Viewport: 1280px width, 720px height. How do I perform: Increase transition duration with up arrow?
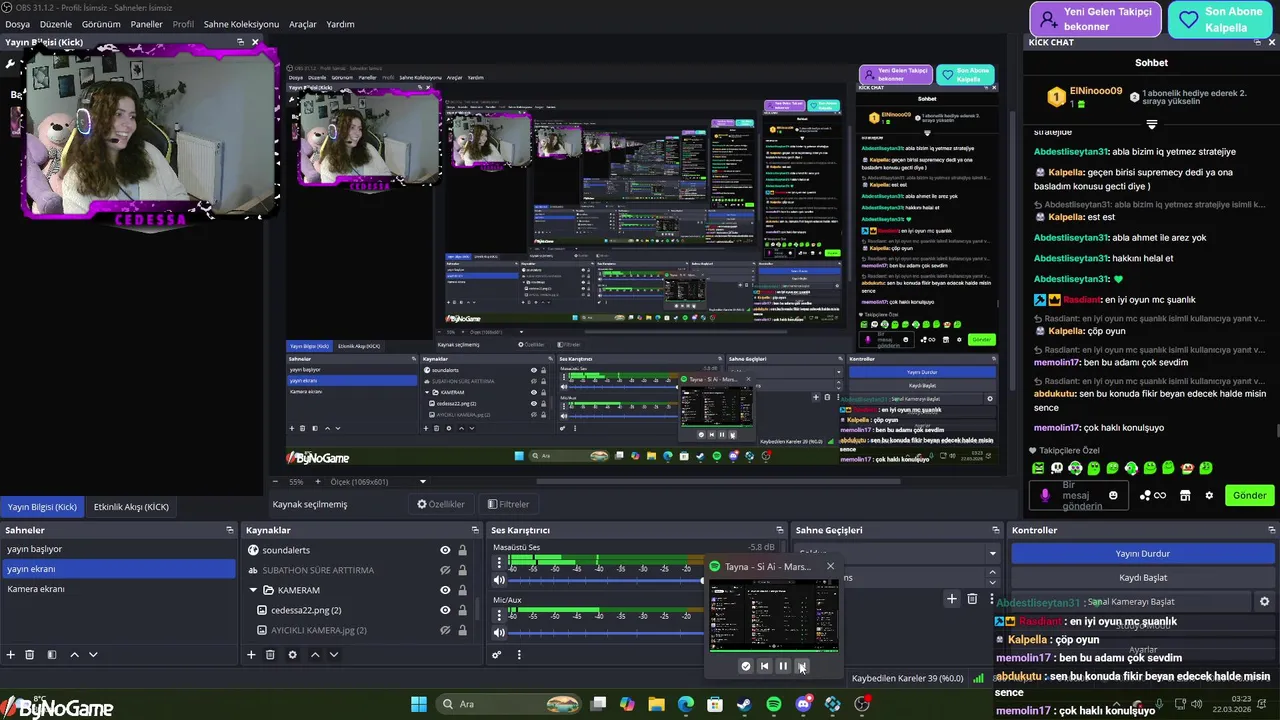coord(992,573)
